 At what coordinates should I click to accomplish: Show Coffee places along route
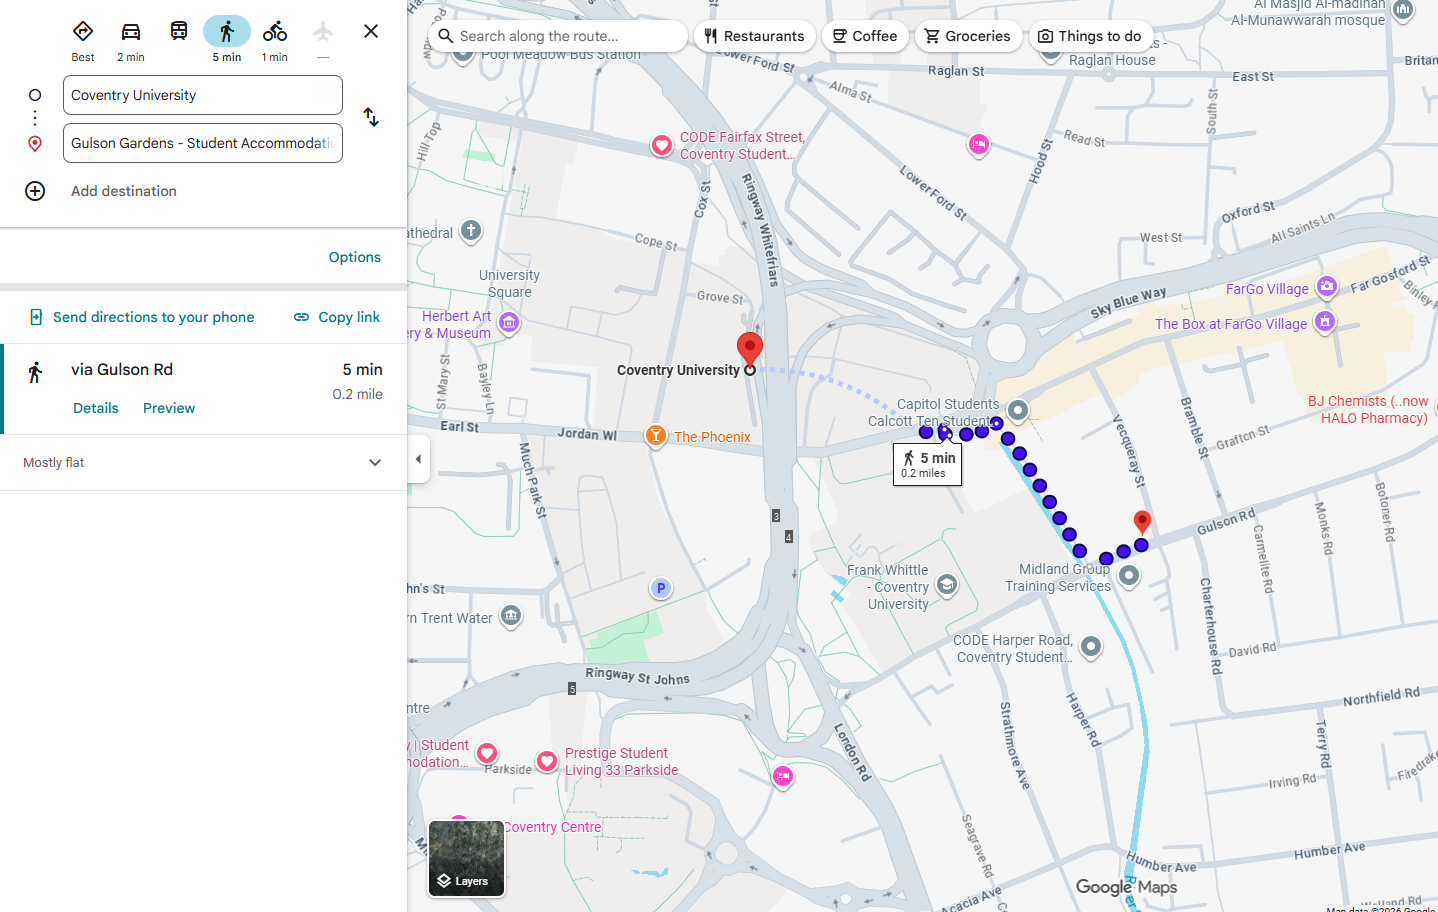(x=866, y=36)
